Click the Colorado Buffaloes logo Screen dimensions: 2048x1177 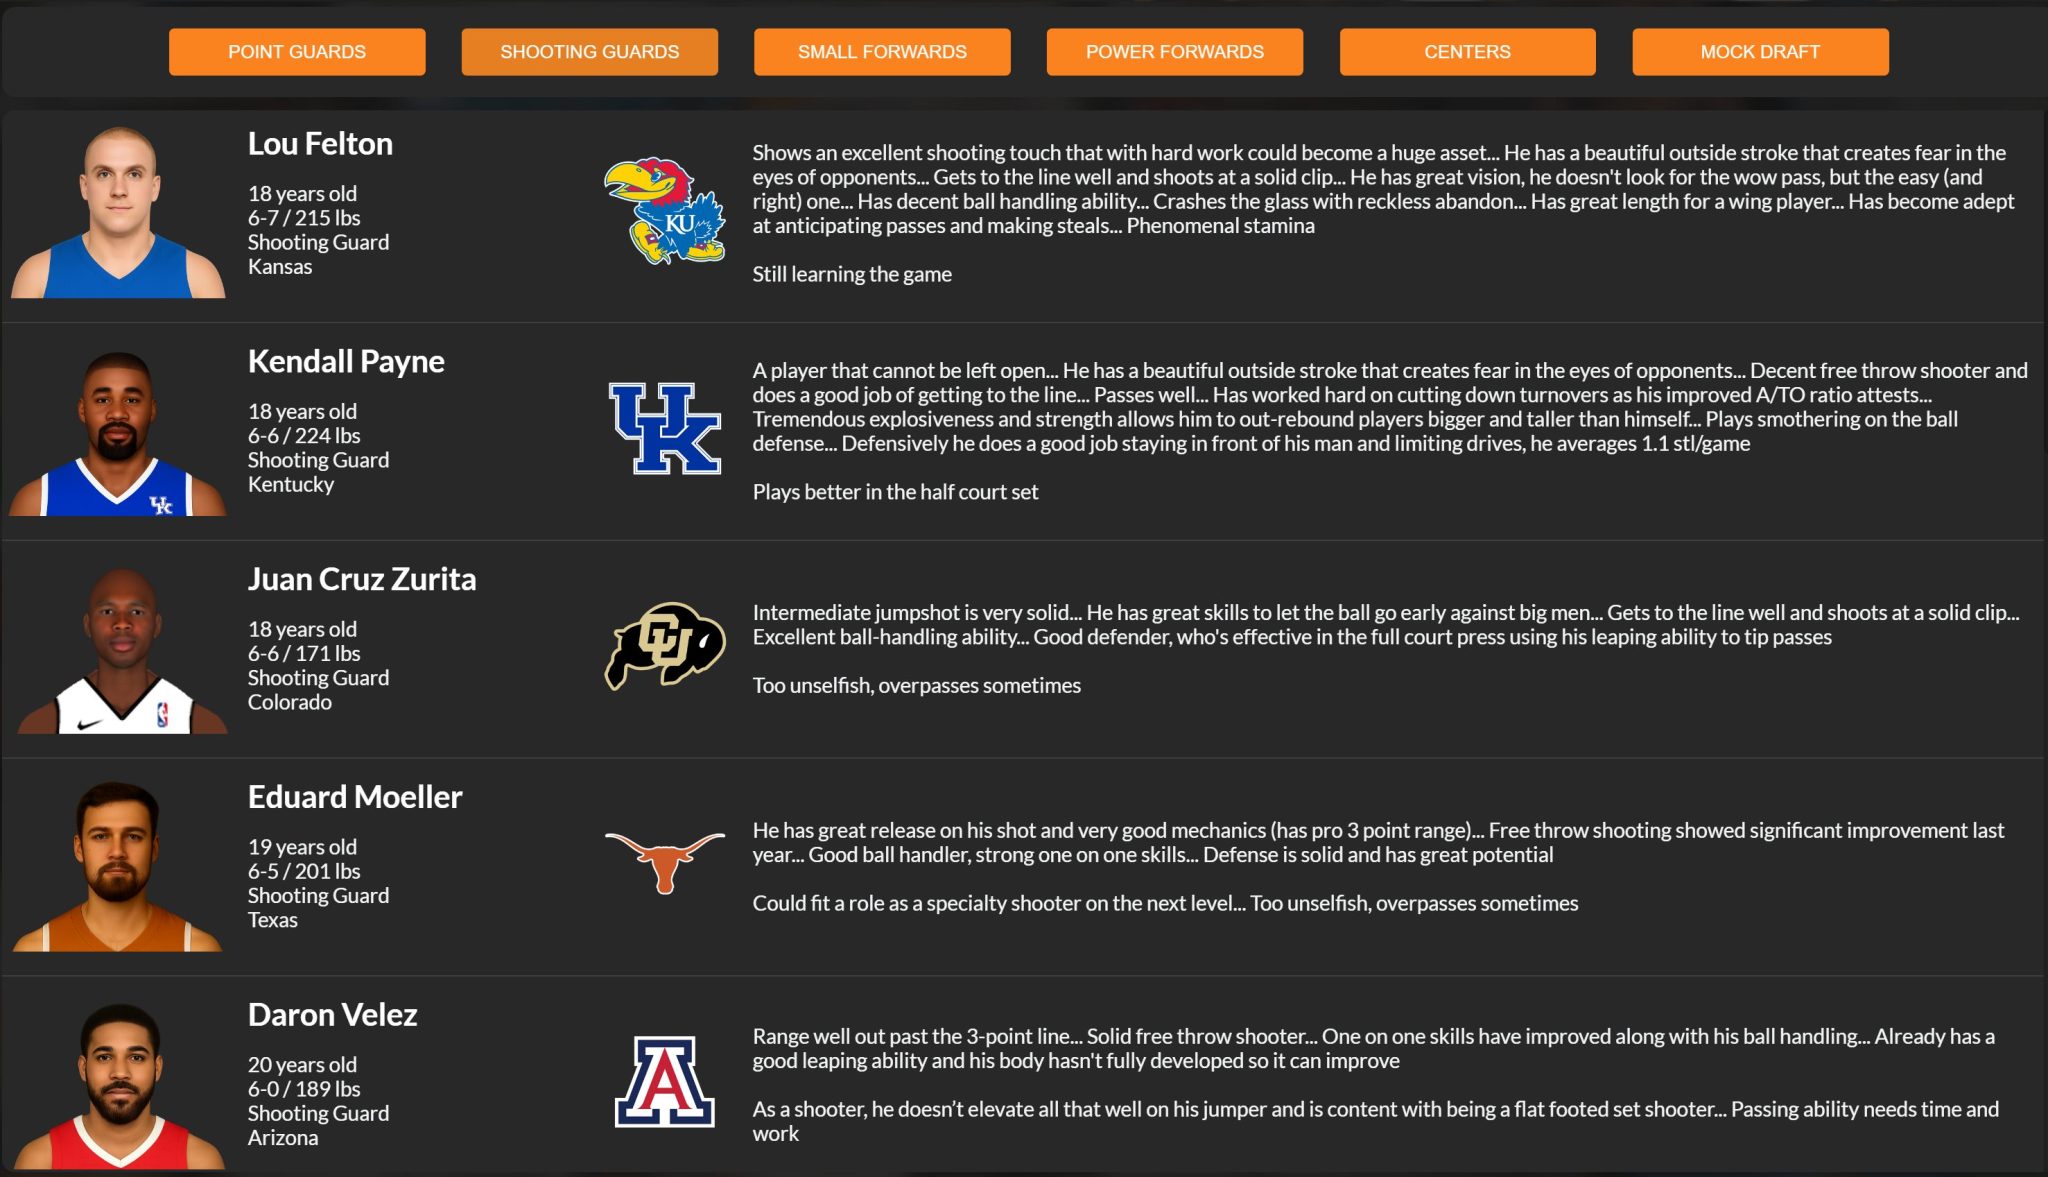[x=665, y=645]
